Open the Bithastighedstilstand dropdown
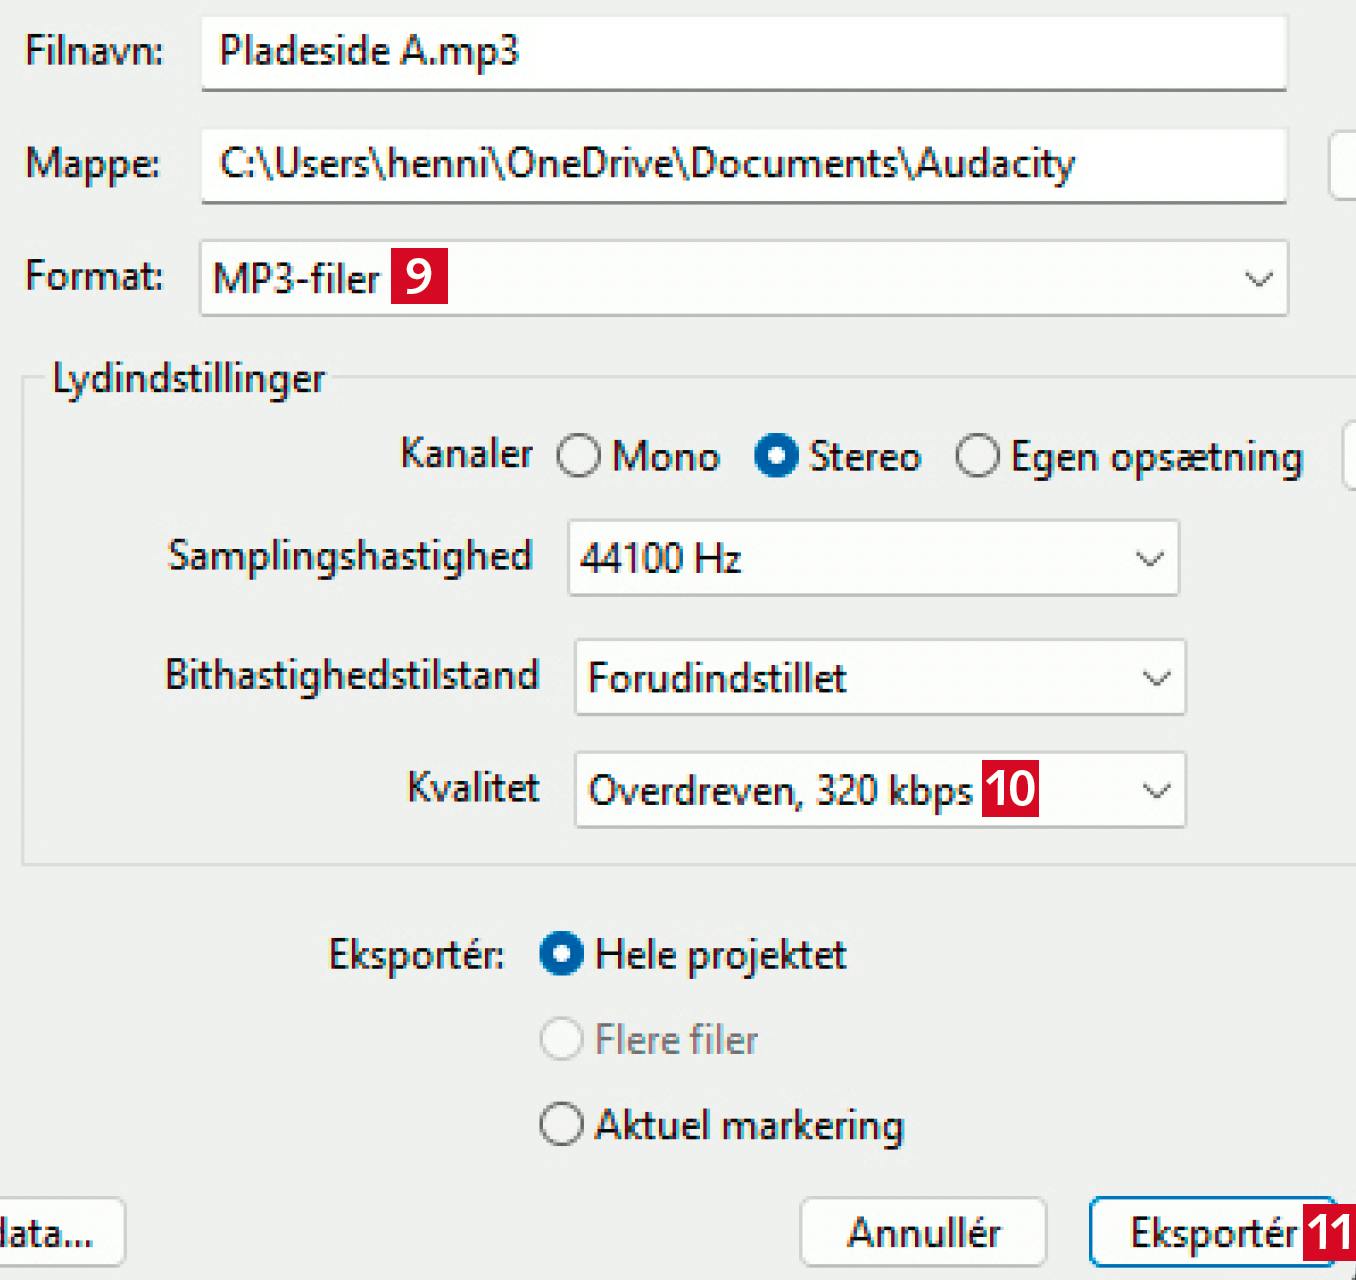The height and width of the screenshot is (1280, 1356). coord(879,677)
